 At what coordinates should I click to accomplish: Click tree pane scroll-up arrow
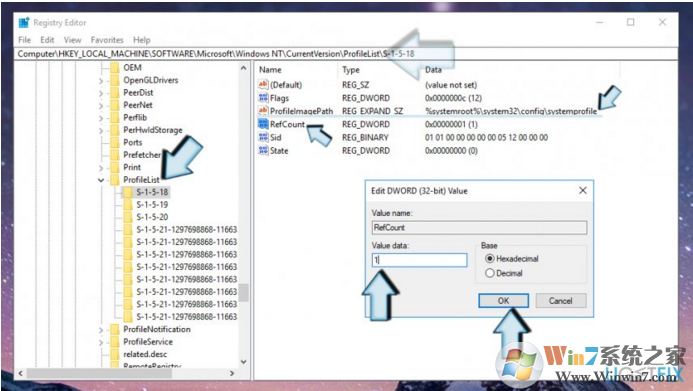[244, 68]
